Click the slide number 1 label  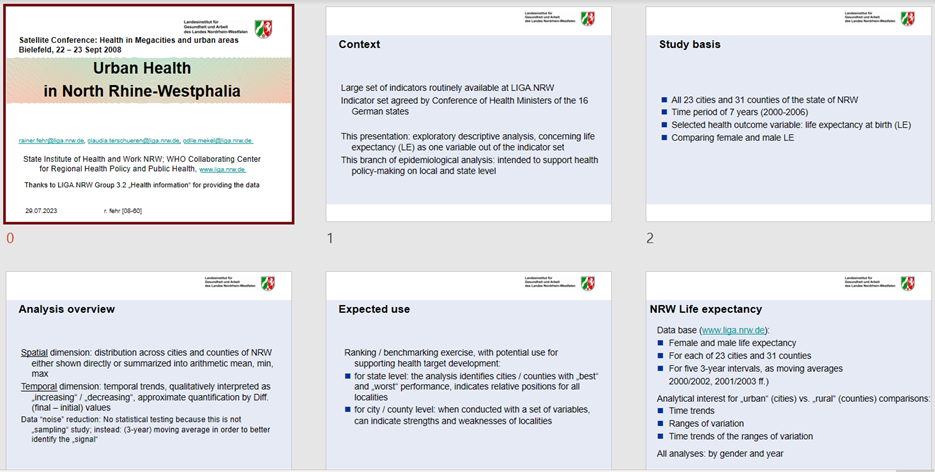(331, 239)
